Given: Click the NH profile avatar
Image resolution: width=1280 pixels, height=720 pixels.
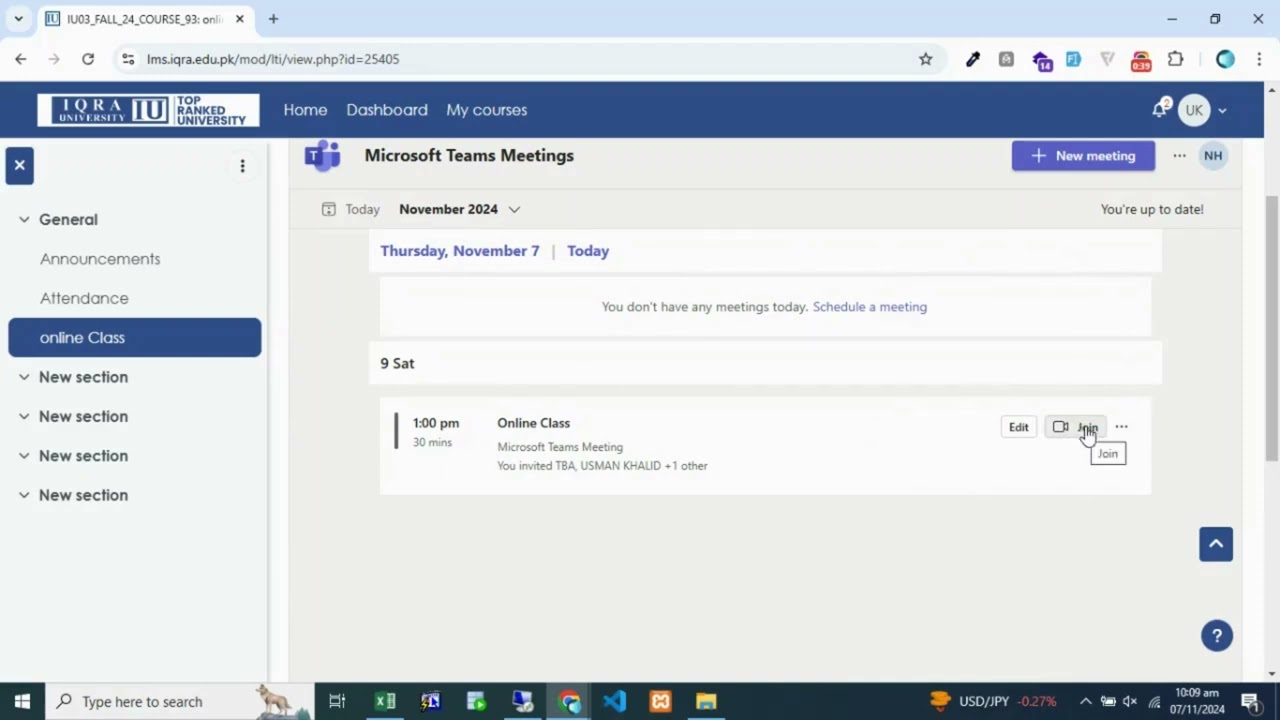Looking at the screenshot, I should pos(1213,156).
